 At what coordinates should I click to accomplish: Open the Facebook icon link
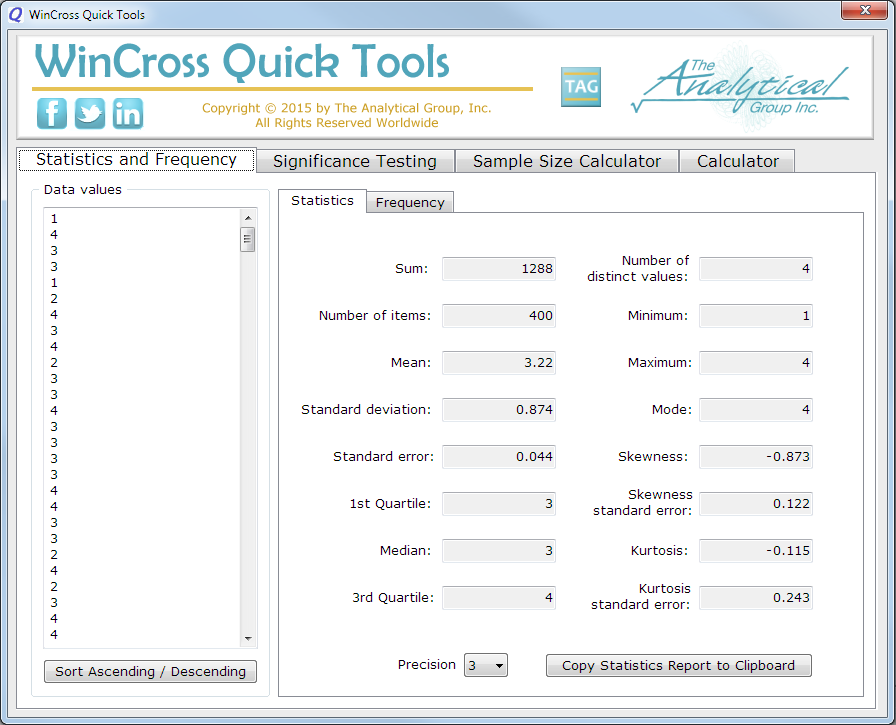click(51, 113)
